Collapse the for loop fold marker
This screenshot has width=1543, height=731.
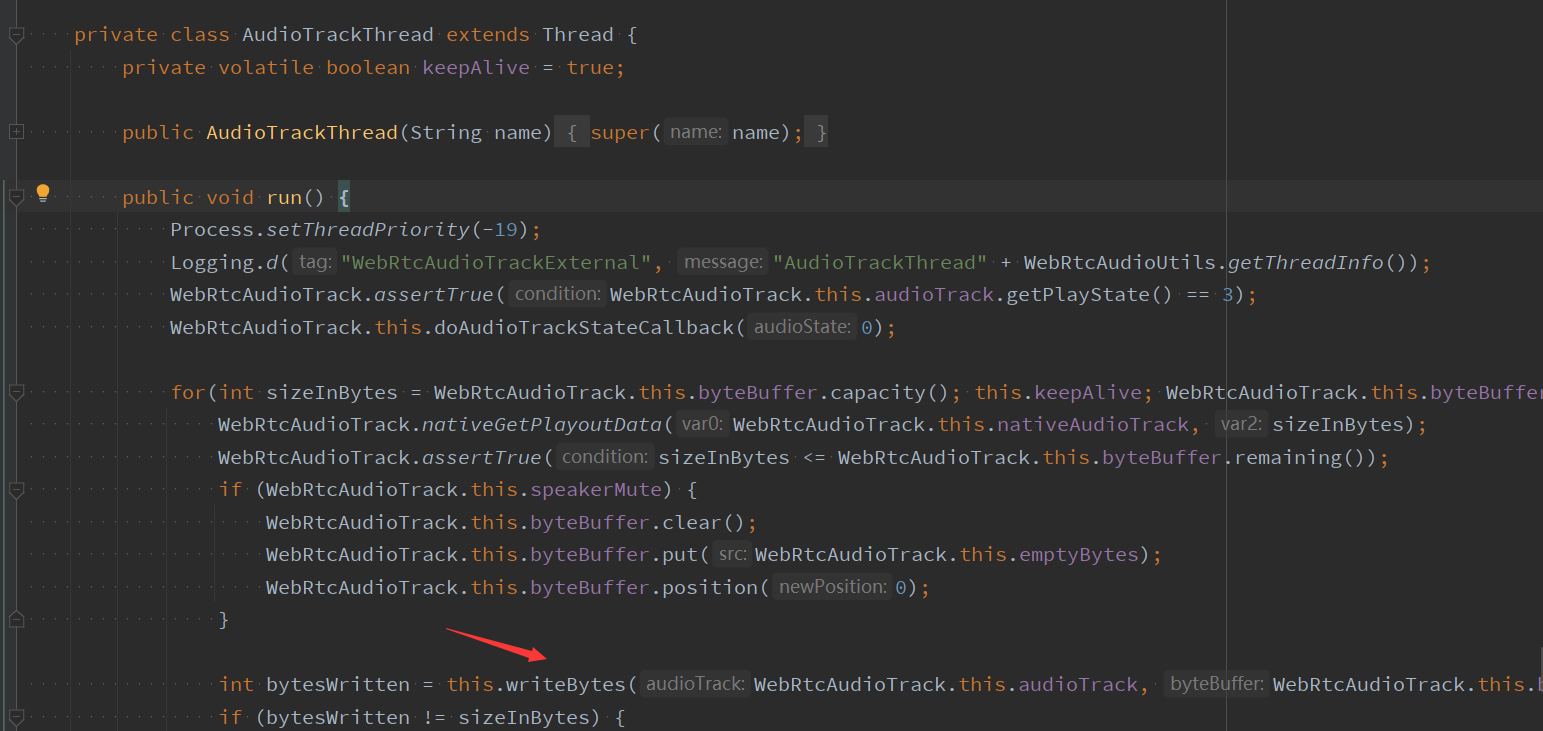(x=16, y=392)
